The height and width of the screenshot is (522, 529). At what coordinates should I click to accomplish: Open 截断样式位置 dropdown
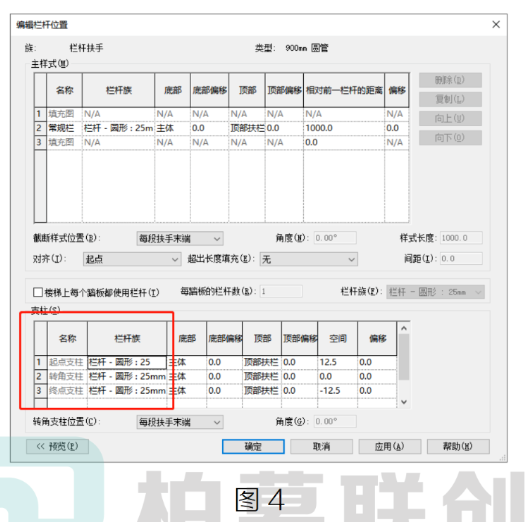tap(180, 239)
